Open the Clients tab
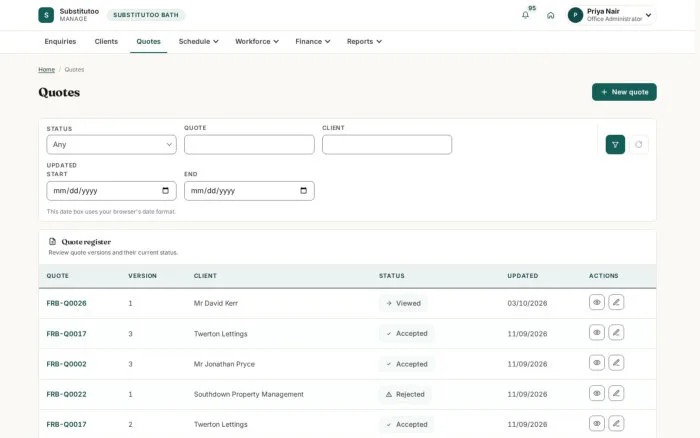 106,42
